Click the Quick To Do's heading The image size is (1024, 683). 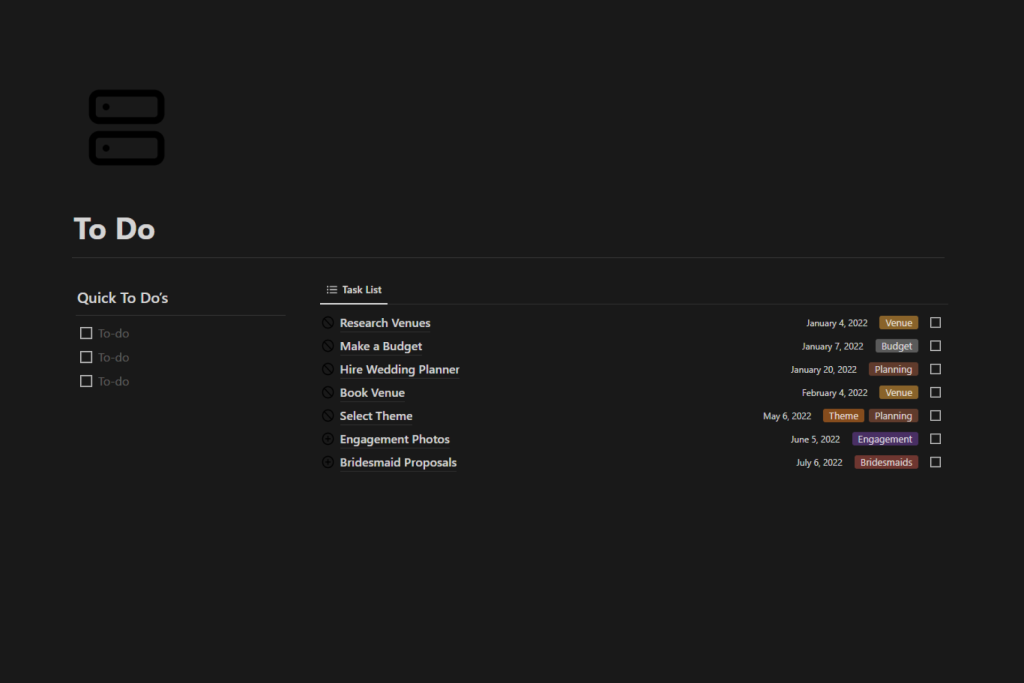pyautogui.click(x=123, y=298)
